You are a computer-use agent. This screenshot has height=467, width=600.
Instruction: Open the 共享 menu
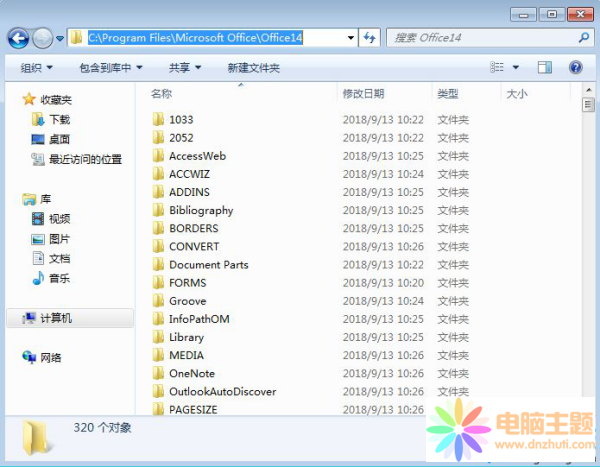click(185, 68)
